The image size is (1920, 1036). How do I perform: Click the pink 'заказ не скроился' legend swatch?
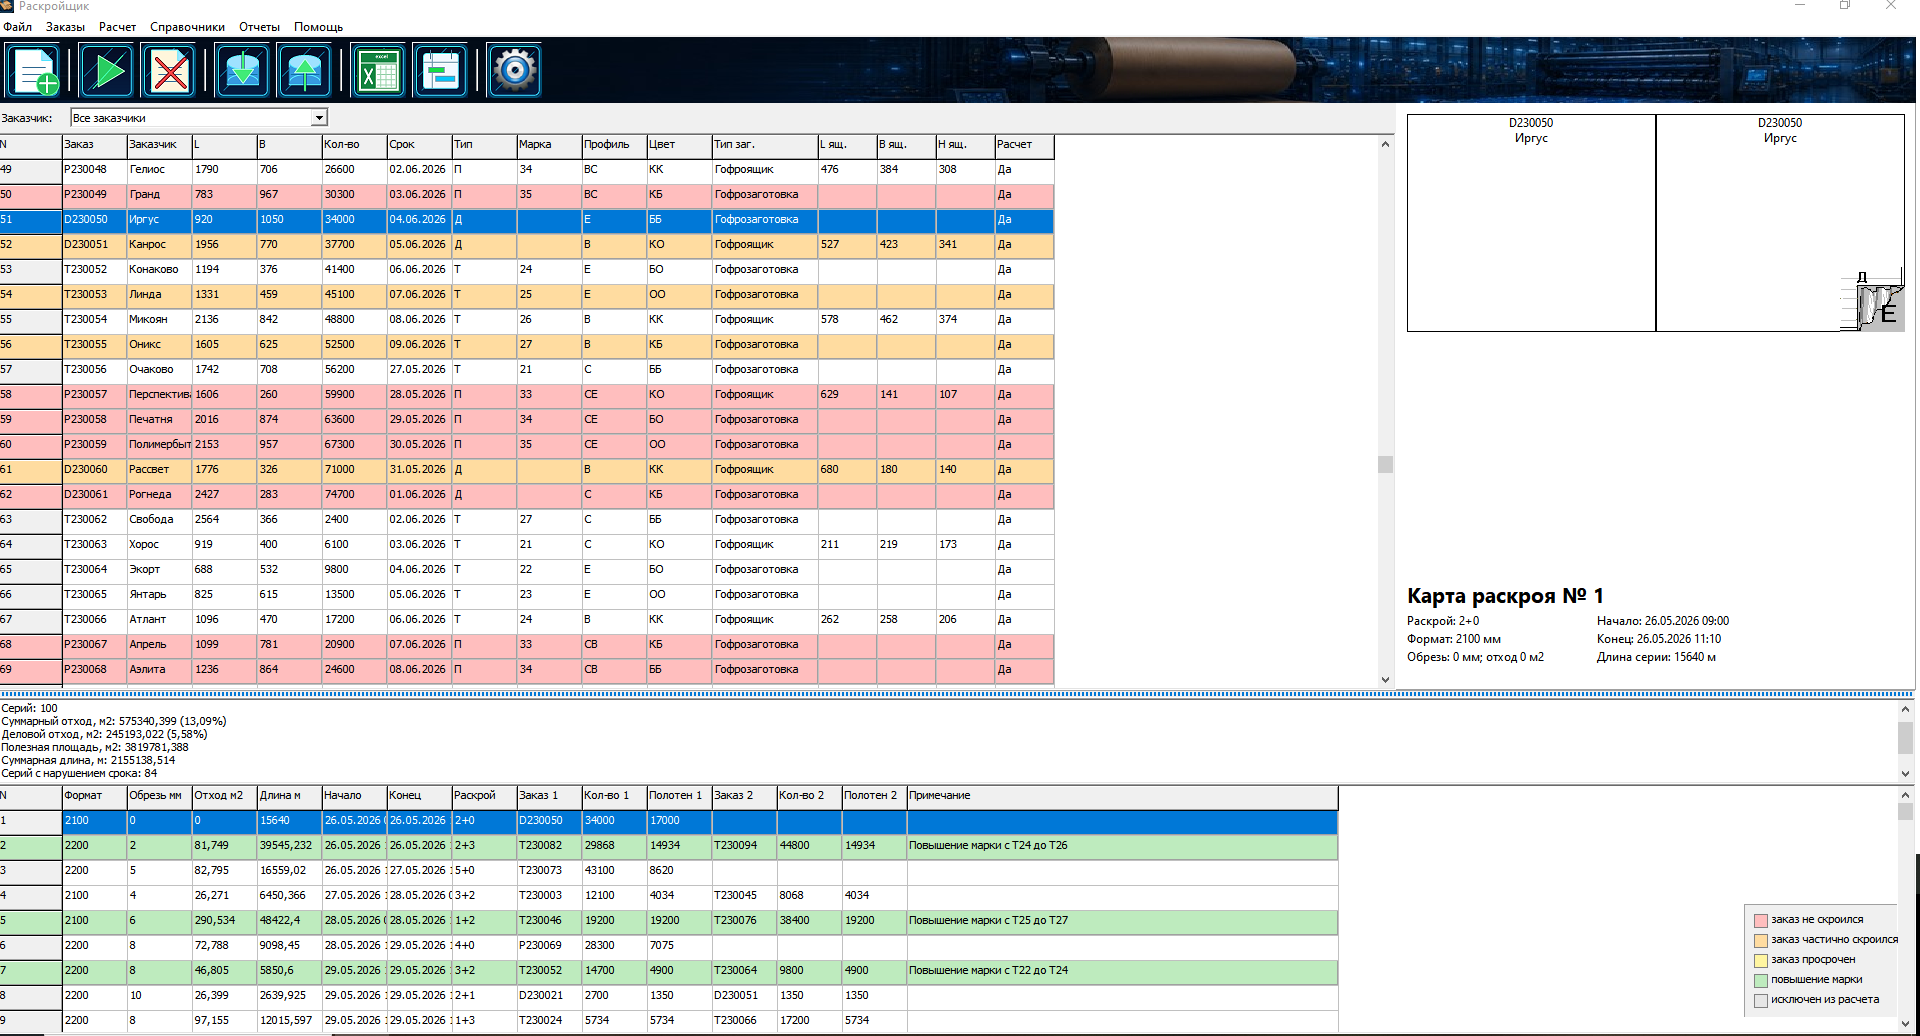(x=1761, y=920)
